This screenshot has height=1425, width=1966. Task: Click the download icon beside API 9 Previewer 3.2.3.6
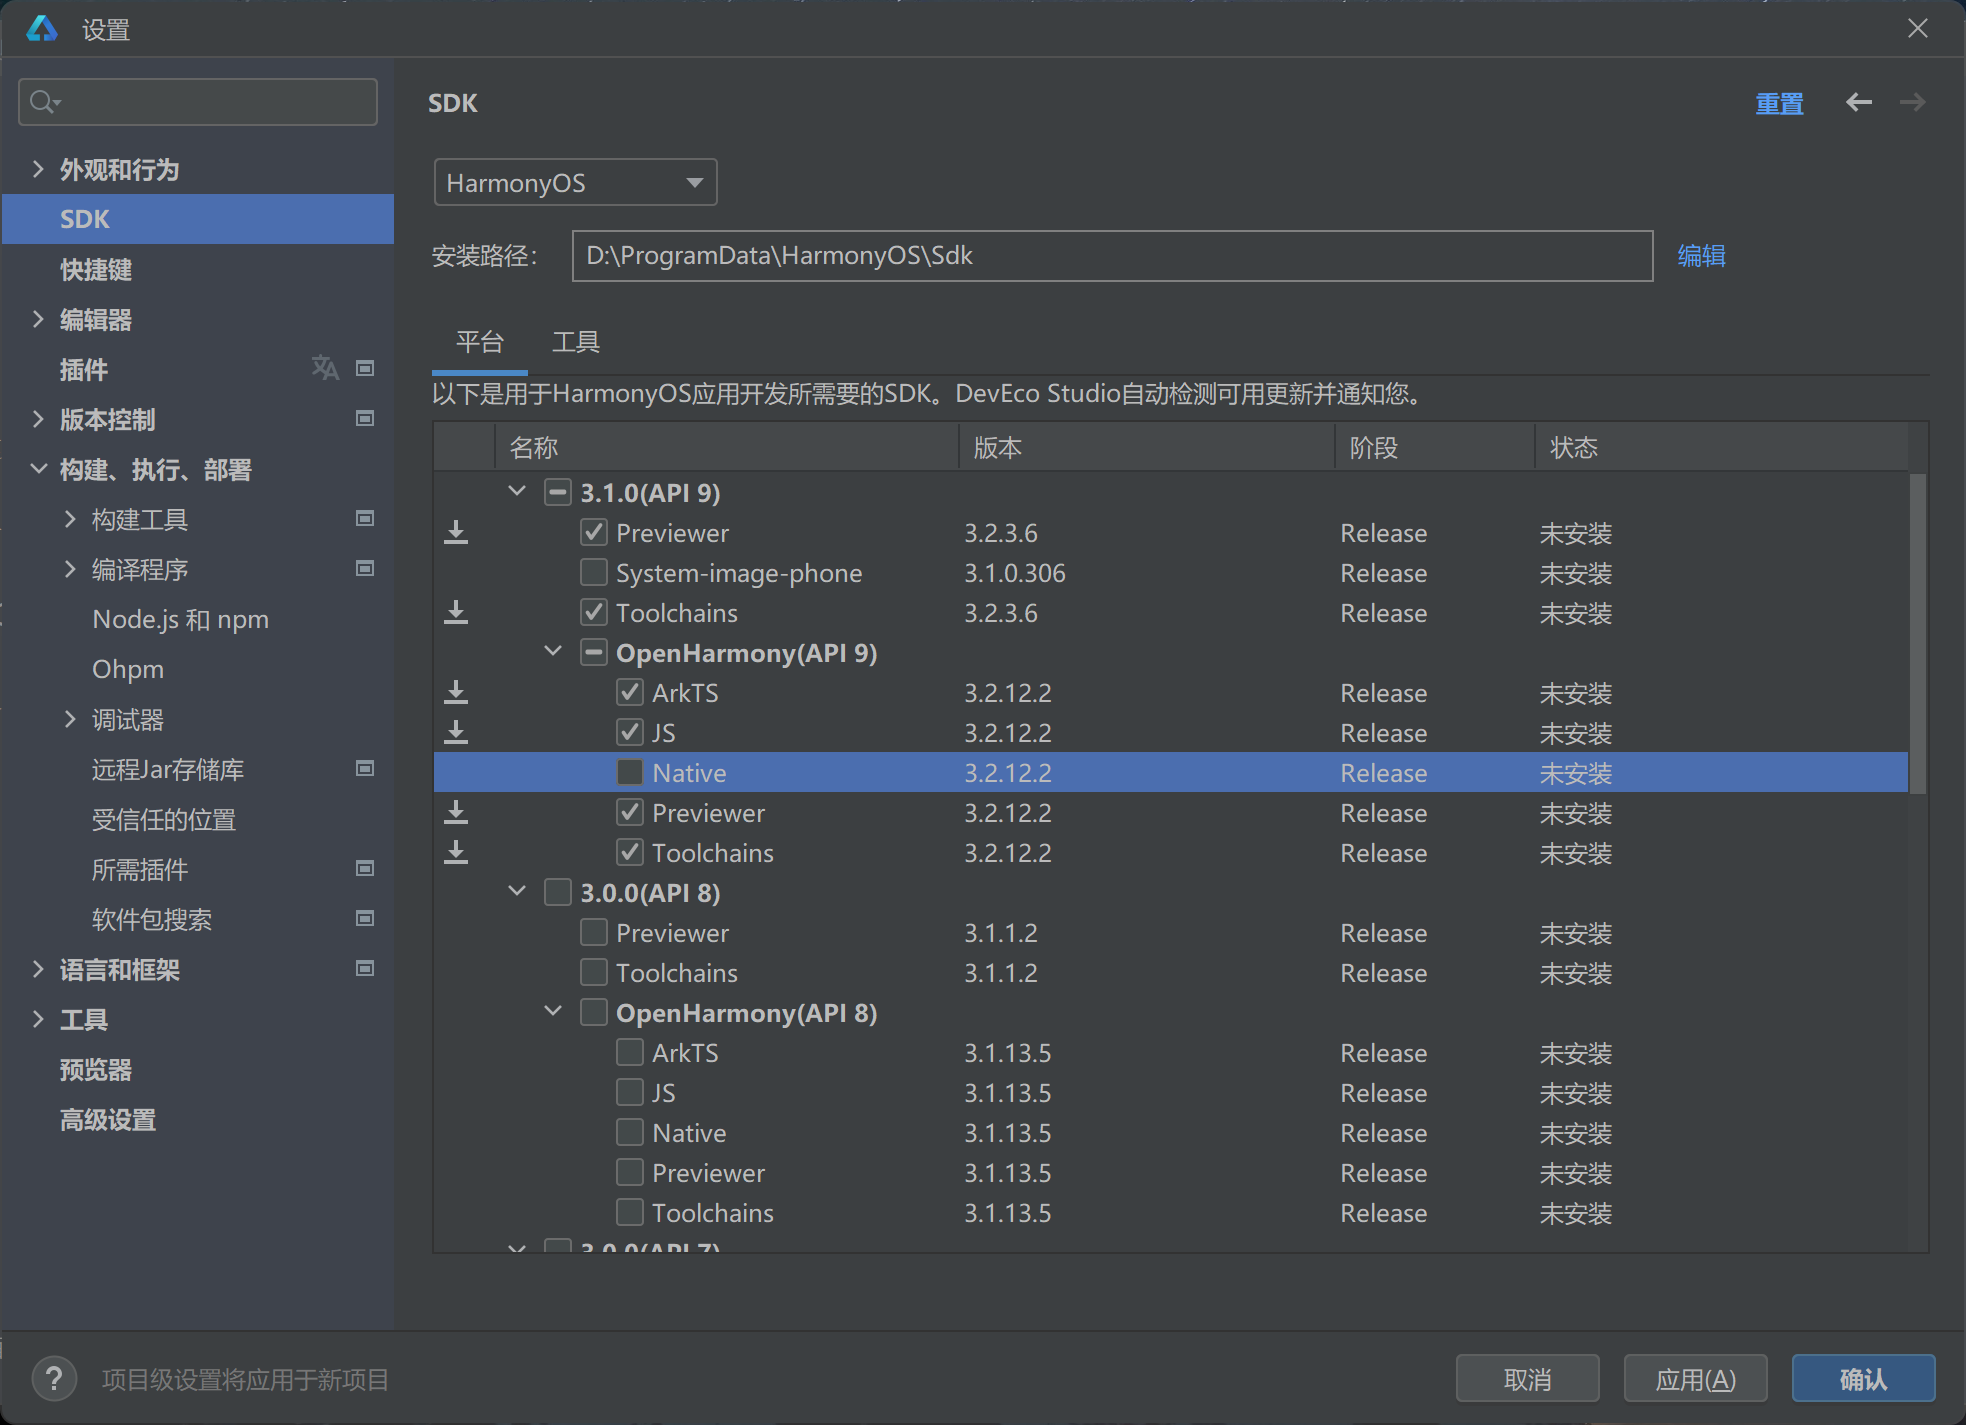tap(456, 532)
